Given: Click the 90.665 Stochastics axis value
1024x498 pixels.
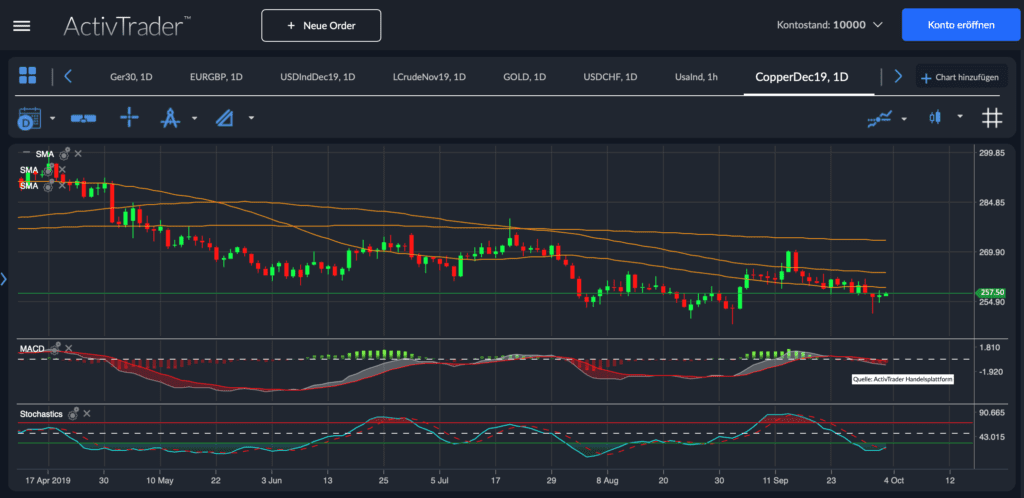Looking at the screenshot, I should point(991,412).
